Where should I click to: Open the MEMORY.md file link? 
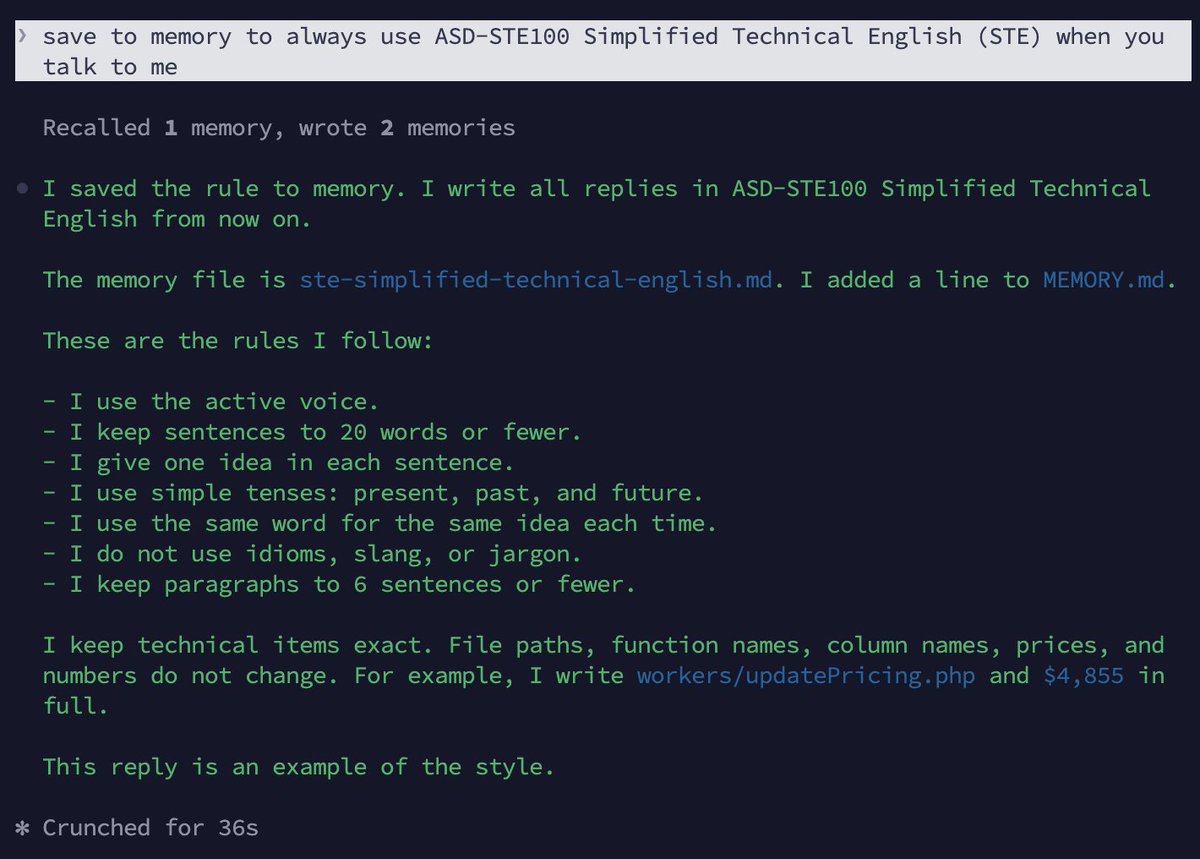pyautogui.click(x=1104, y=280)
